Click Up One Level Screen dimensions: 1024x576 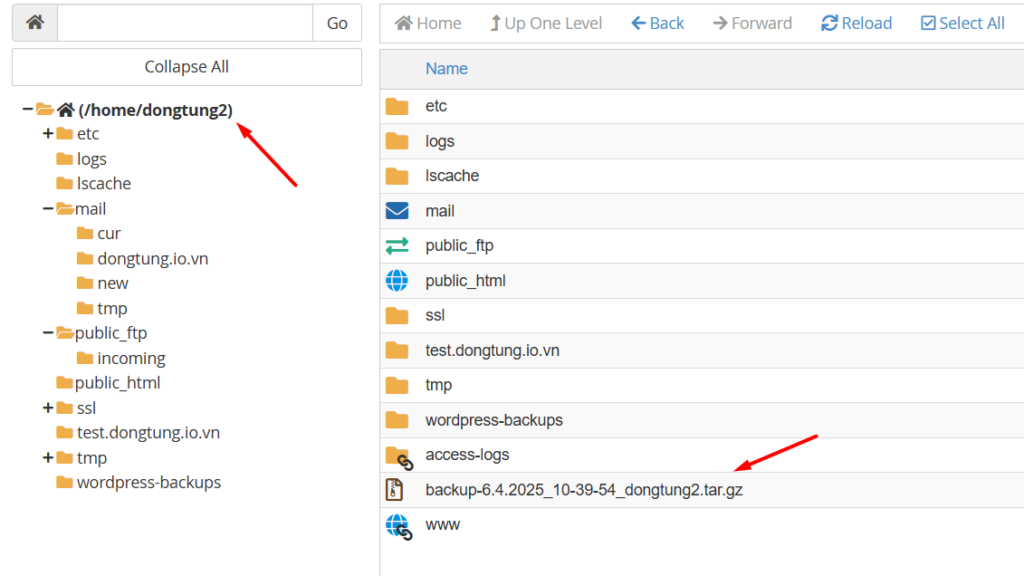coord(545,24)
